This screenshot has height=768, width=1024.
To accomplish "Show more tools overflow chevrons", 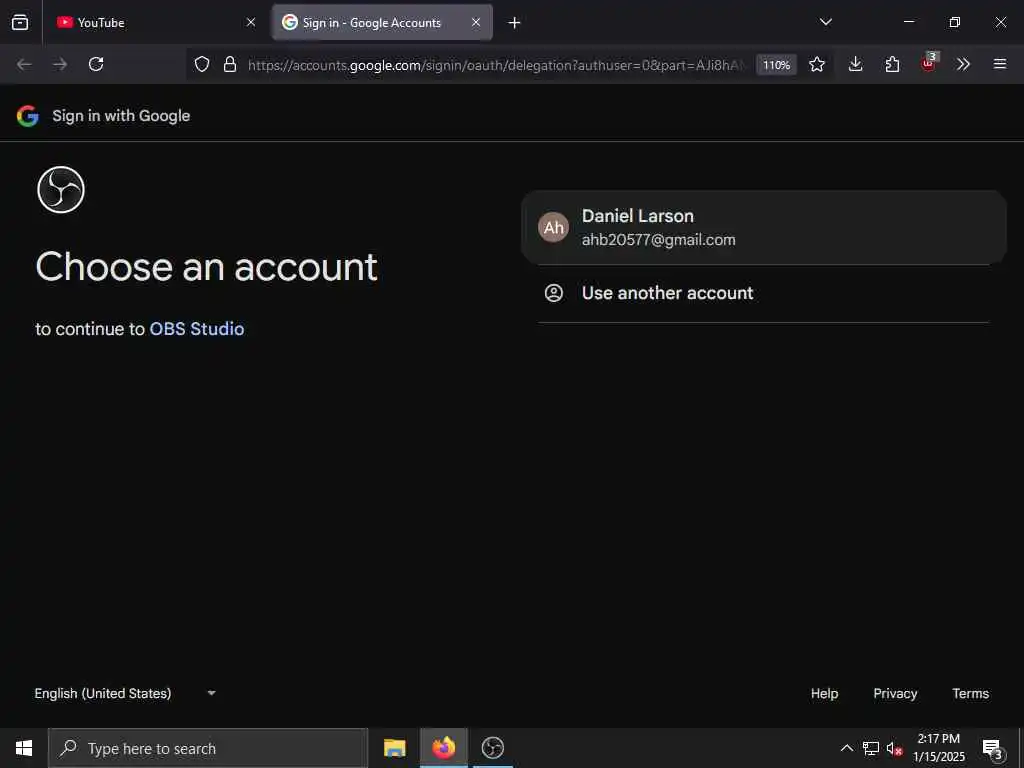I will (963, 64).
